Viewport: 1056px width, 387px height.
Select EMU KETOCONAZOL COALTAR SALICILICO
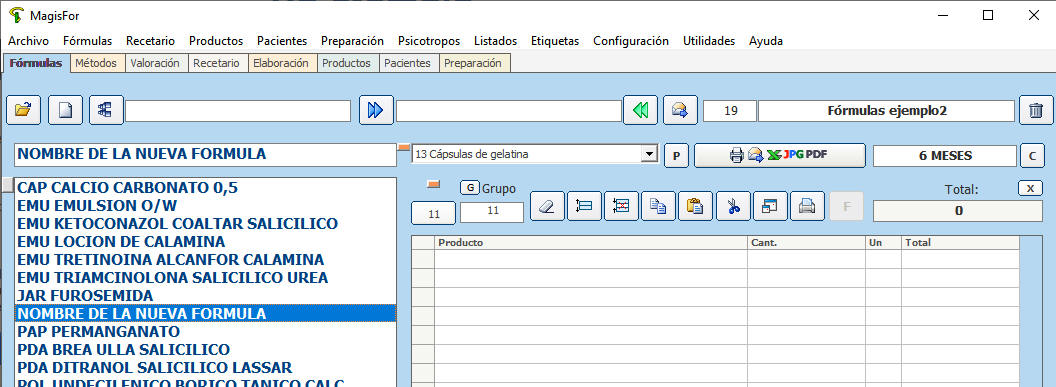coord(205,223)
